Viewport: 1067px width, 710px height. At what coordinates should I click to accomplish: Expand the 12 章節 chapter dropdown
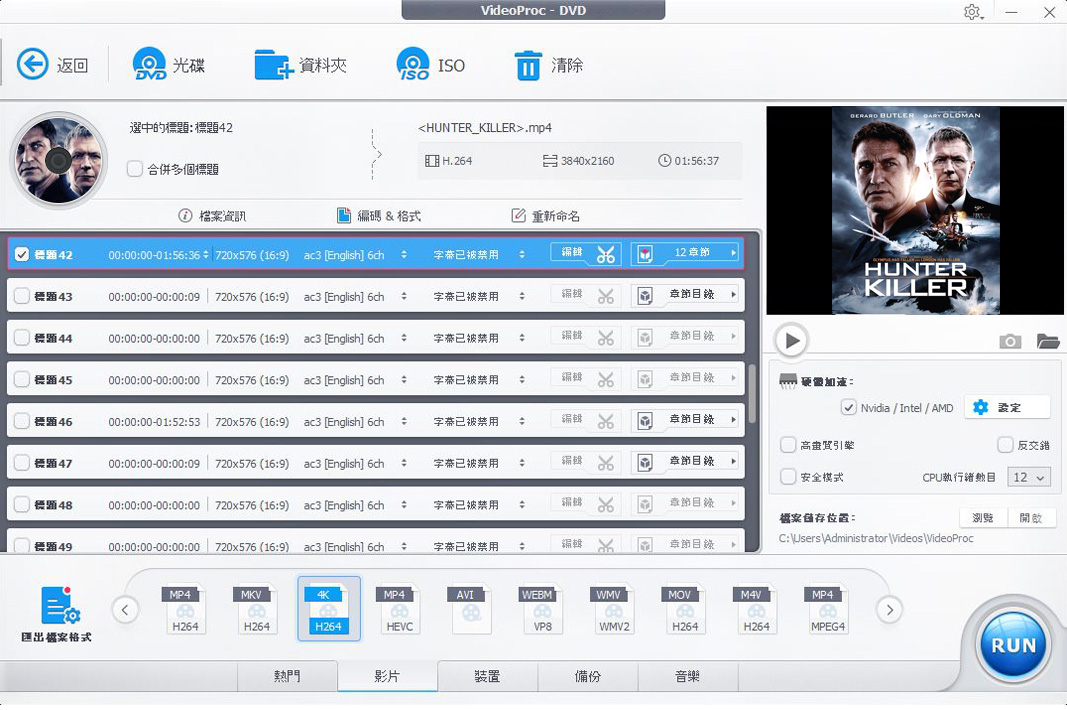click(x=733, y=254)
